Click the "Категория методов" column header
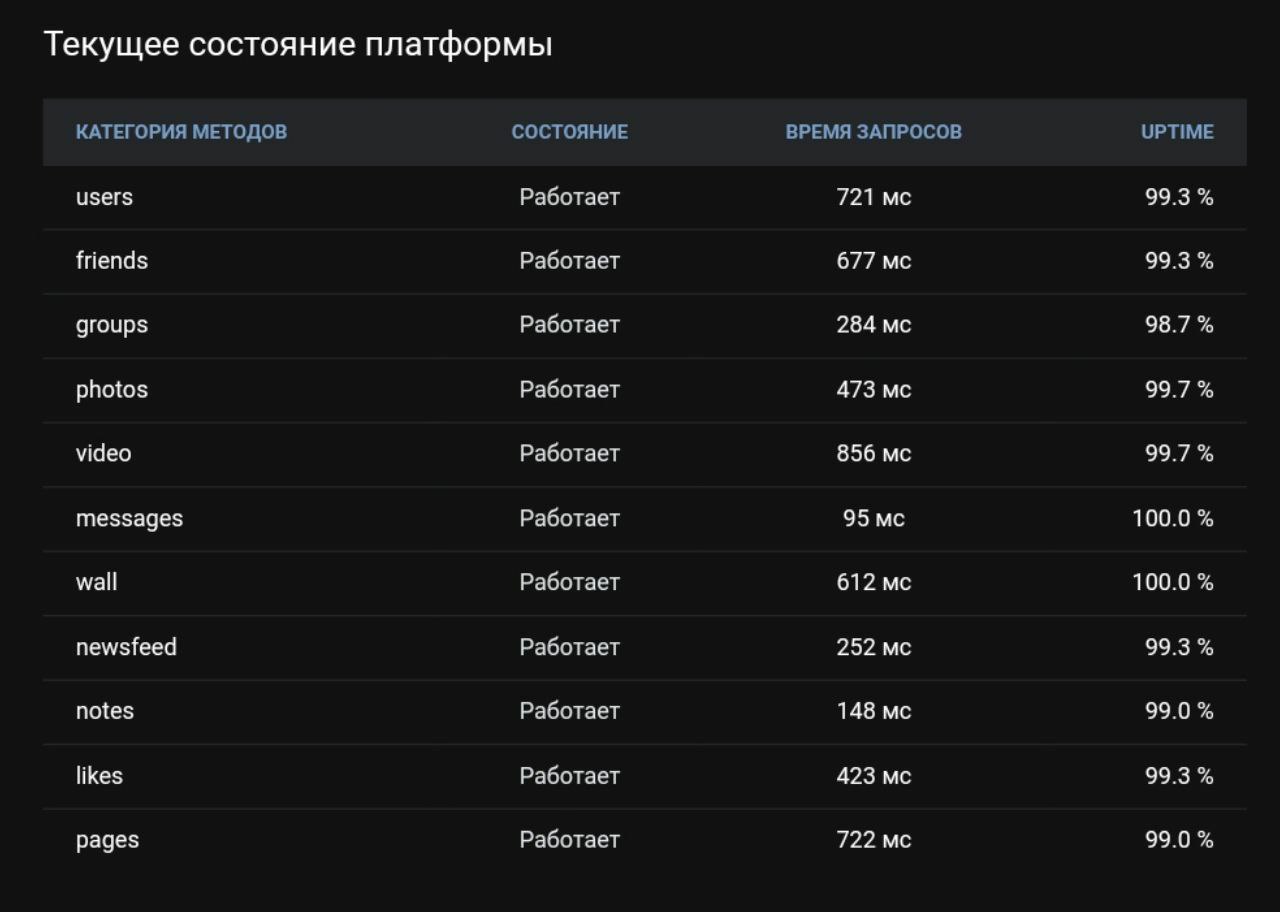 (181, 132)
